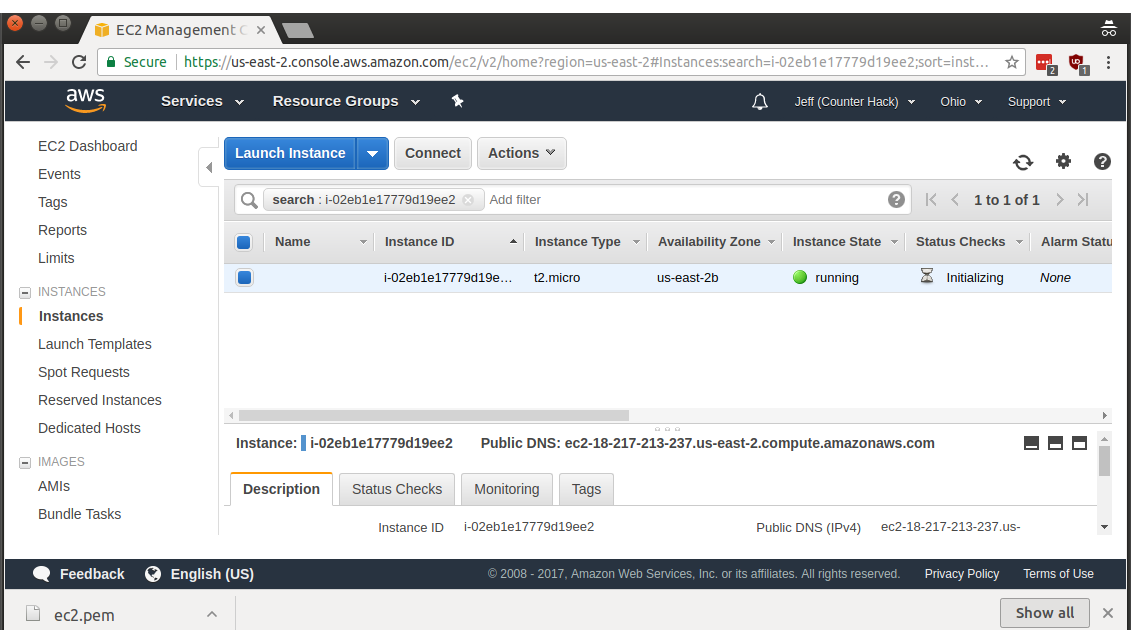
Task: Open the ec2.pem downloaded file
Action: pyautogui.click(x=84, y=615)
